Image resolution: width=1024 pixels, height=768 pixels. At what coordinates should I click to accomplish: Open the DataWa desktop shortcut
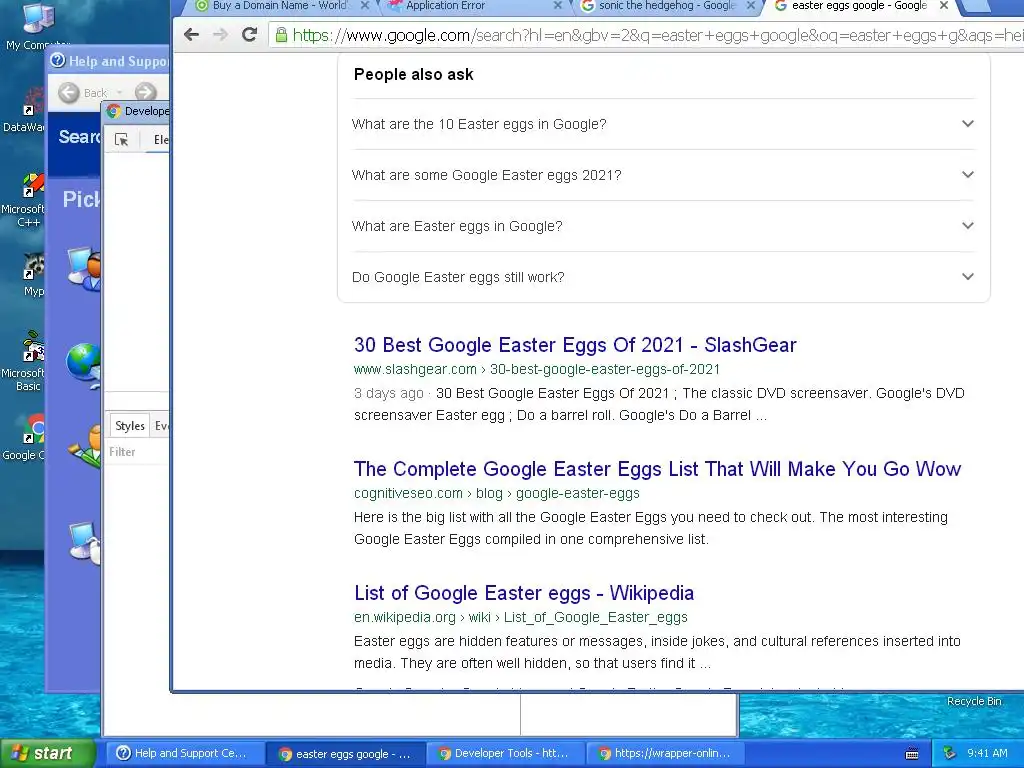(26, 111)
